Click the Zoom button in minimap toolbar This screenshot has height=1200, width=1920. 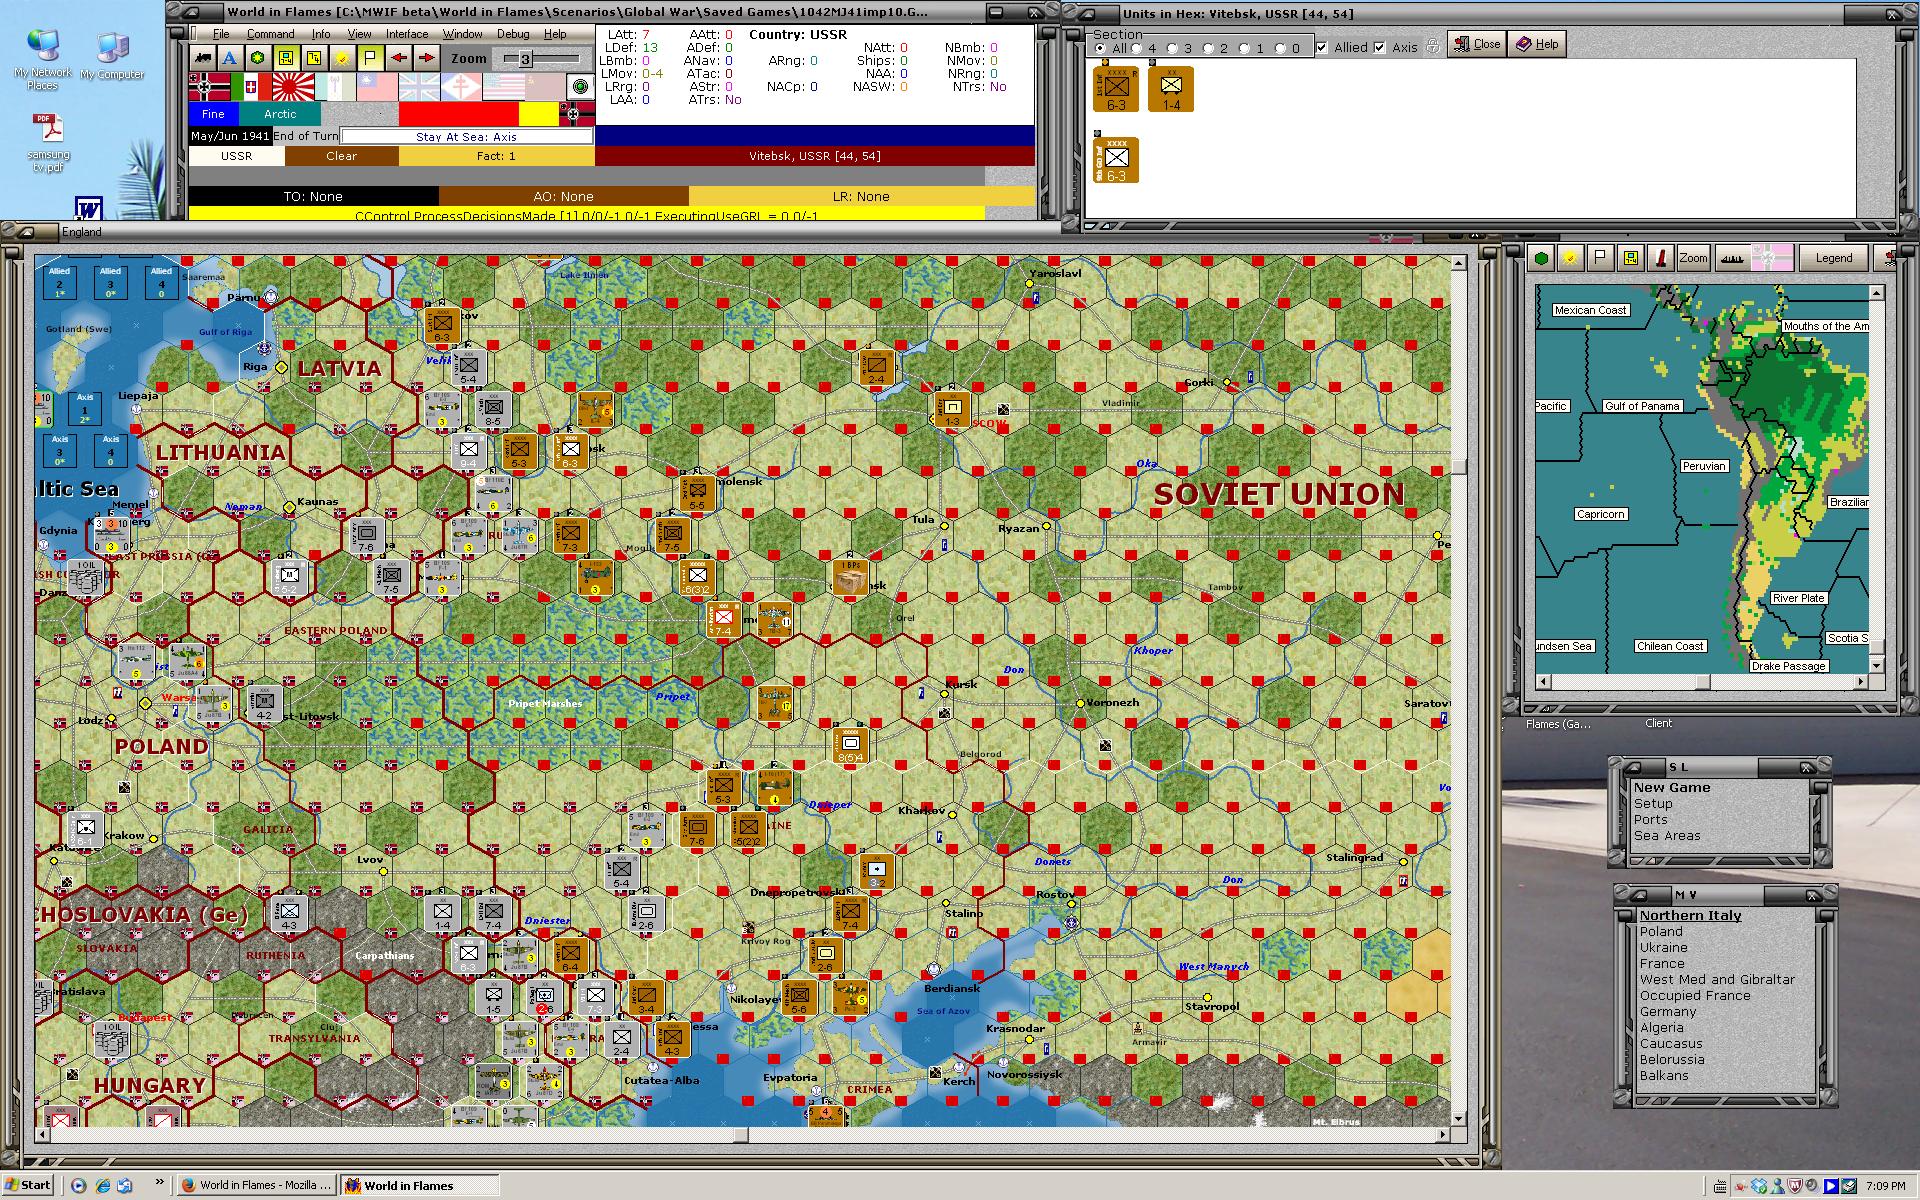click(x=1693, y=258)
